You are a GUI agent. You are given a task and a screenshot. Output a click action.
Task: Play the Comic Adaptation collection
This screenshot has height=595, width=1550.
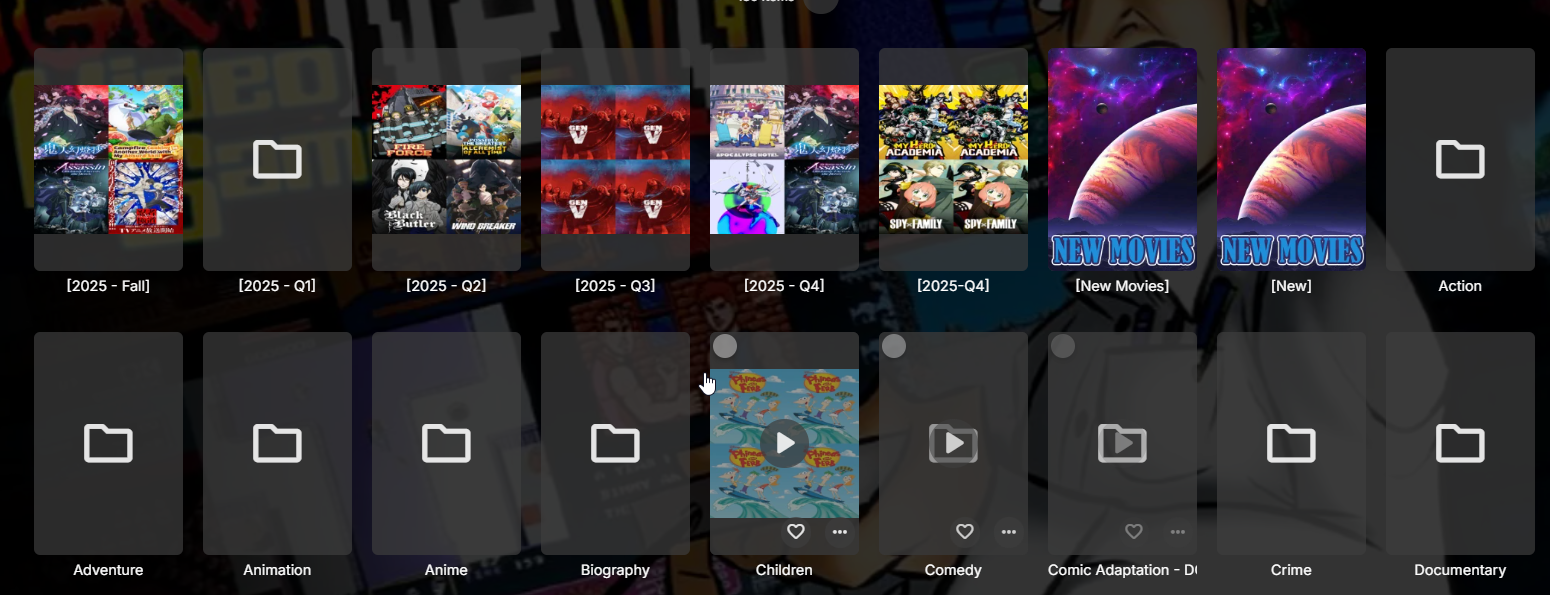tap(1122, 443)
